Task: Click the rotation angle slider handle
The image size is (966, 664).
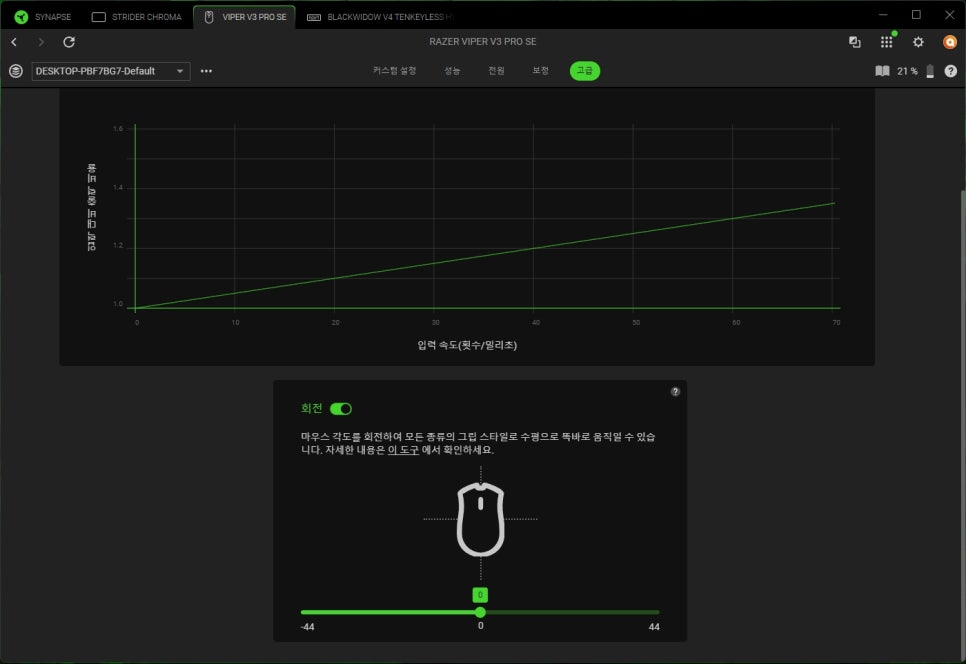Action: coord(480,612)
